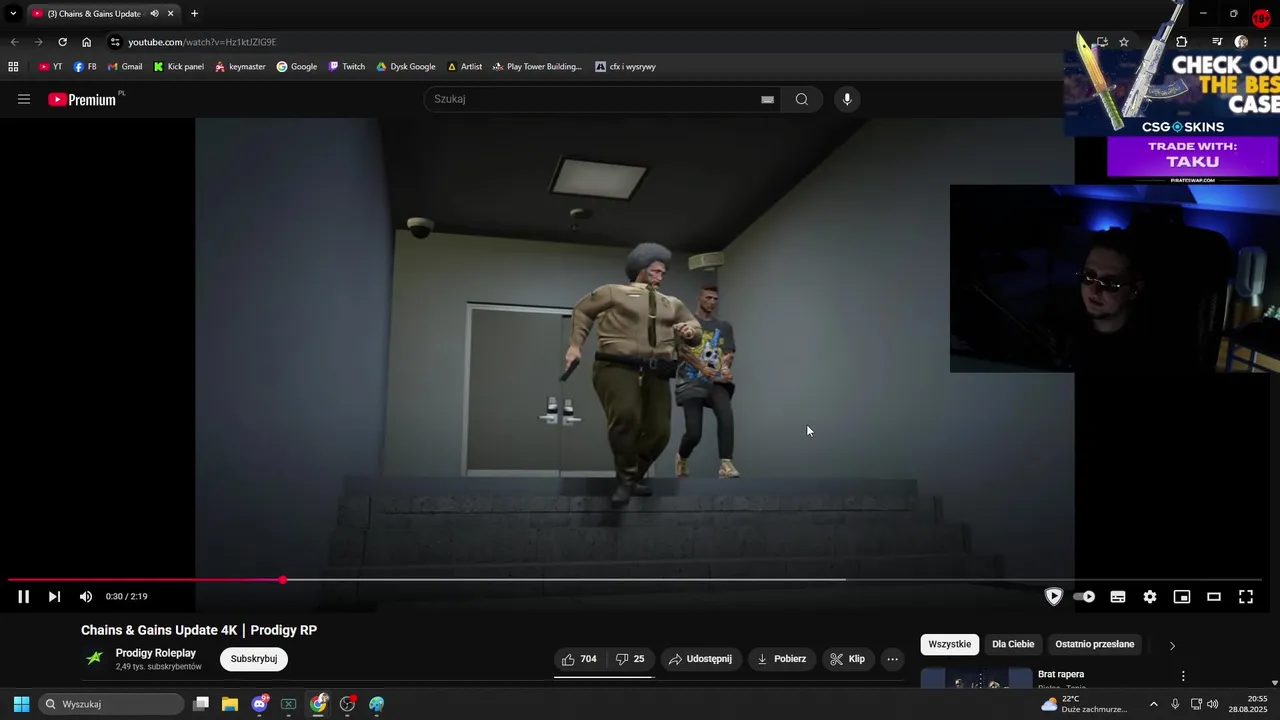Open a new browser tab

(x=194, y=14)
